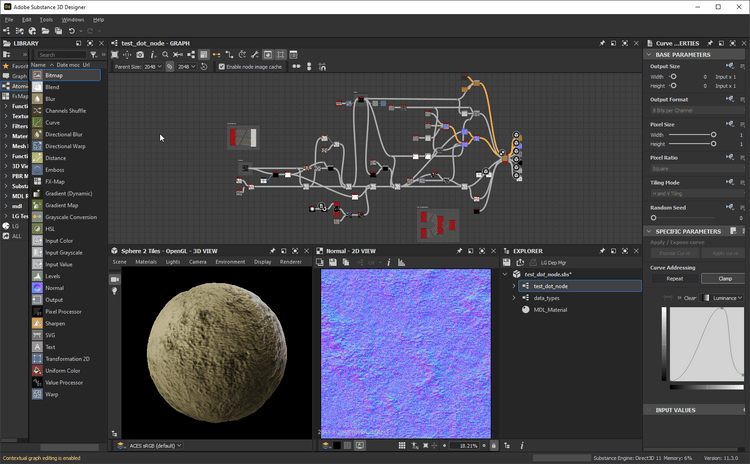Screen dimensions: 750x464
Task: Toggle Enable node image cache checkbox
Action: pos(222,67)
